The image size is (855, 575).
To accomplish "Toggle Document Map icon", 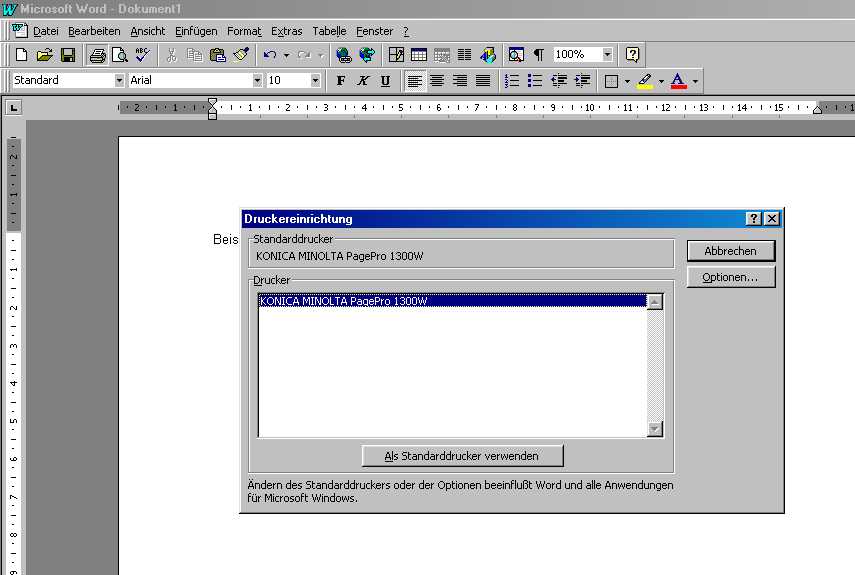I will (516, 55).
